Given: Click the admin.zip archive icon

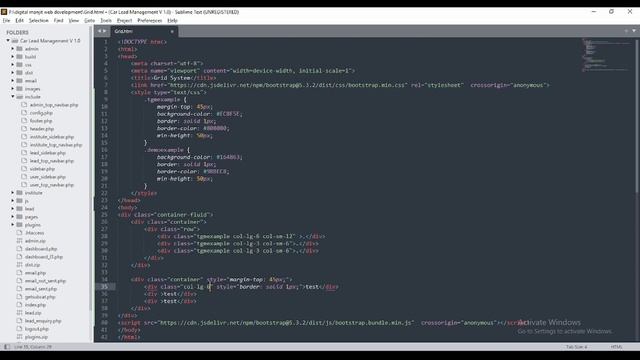Looking at the screenshot, I should tap(19, 241).
